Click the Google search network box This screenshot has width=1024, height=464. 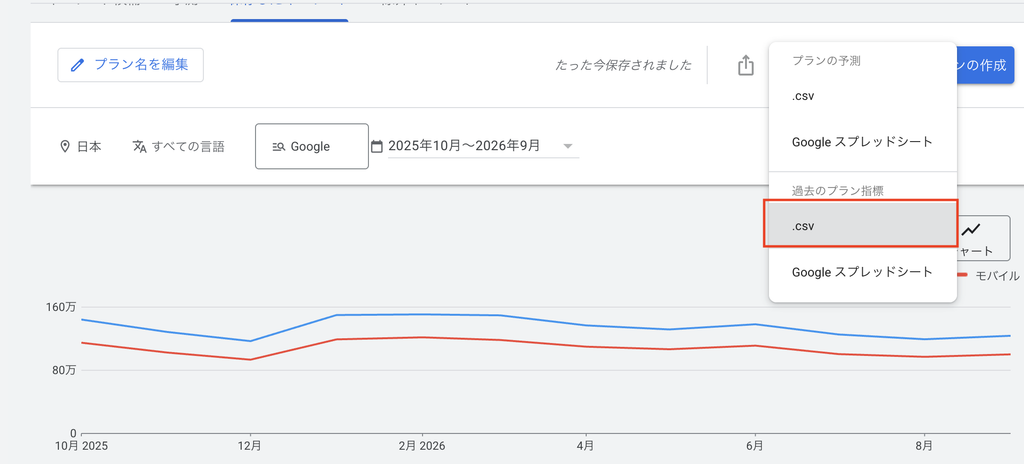[x=312, y=146]
